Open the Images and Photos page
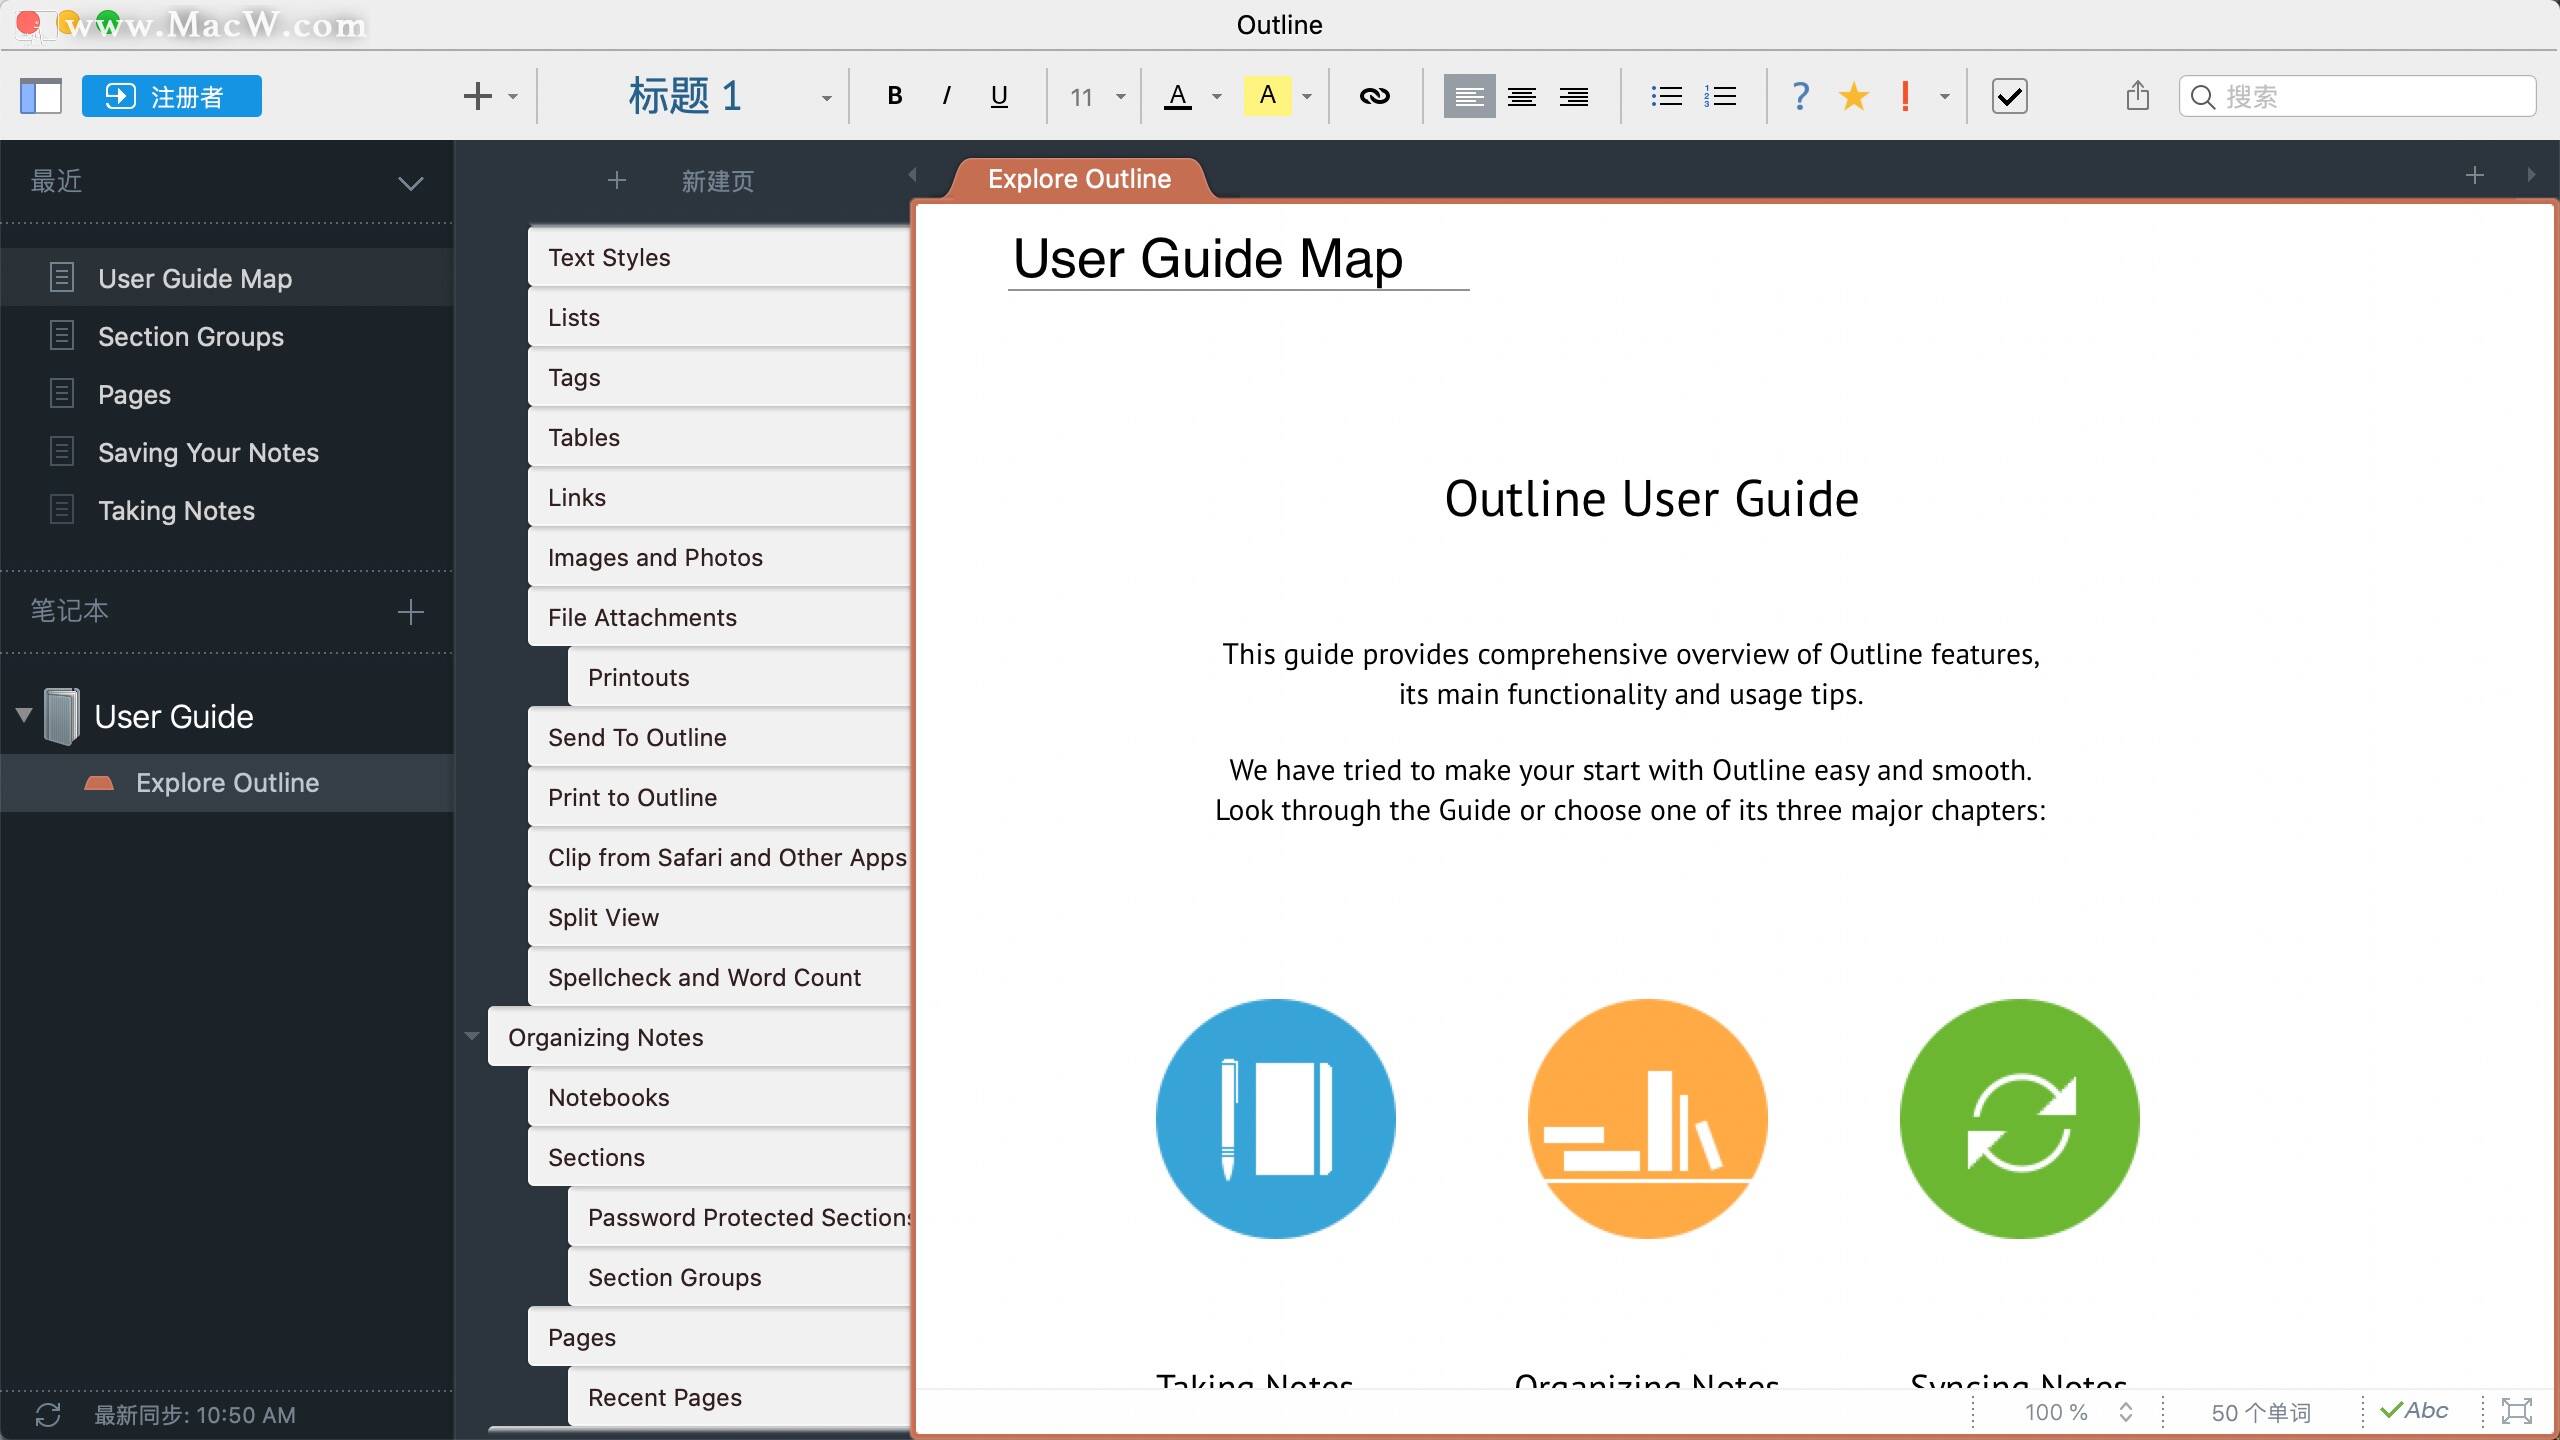This screenshot has width=2560, height=1440. (719, 557)
